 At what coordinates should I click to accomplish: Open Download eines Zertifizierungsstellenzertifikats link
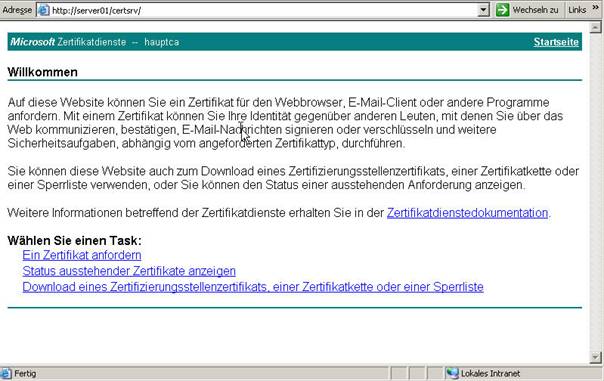253,287
